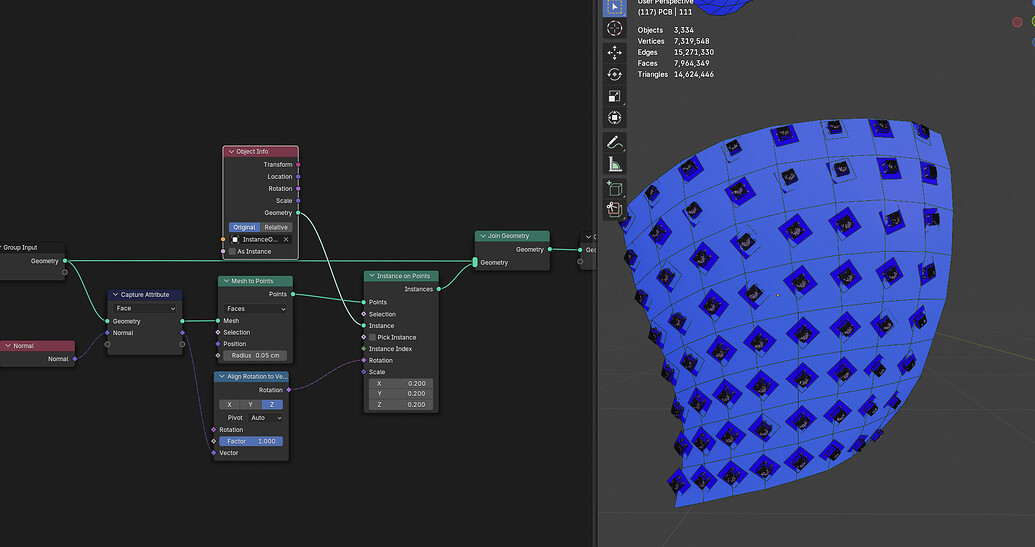Select the Join Geometry node header
This screenshot has width=1035, height=547.
point(512,236)
